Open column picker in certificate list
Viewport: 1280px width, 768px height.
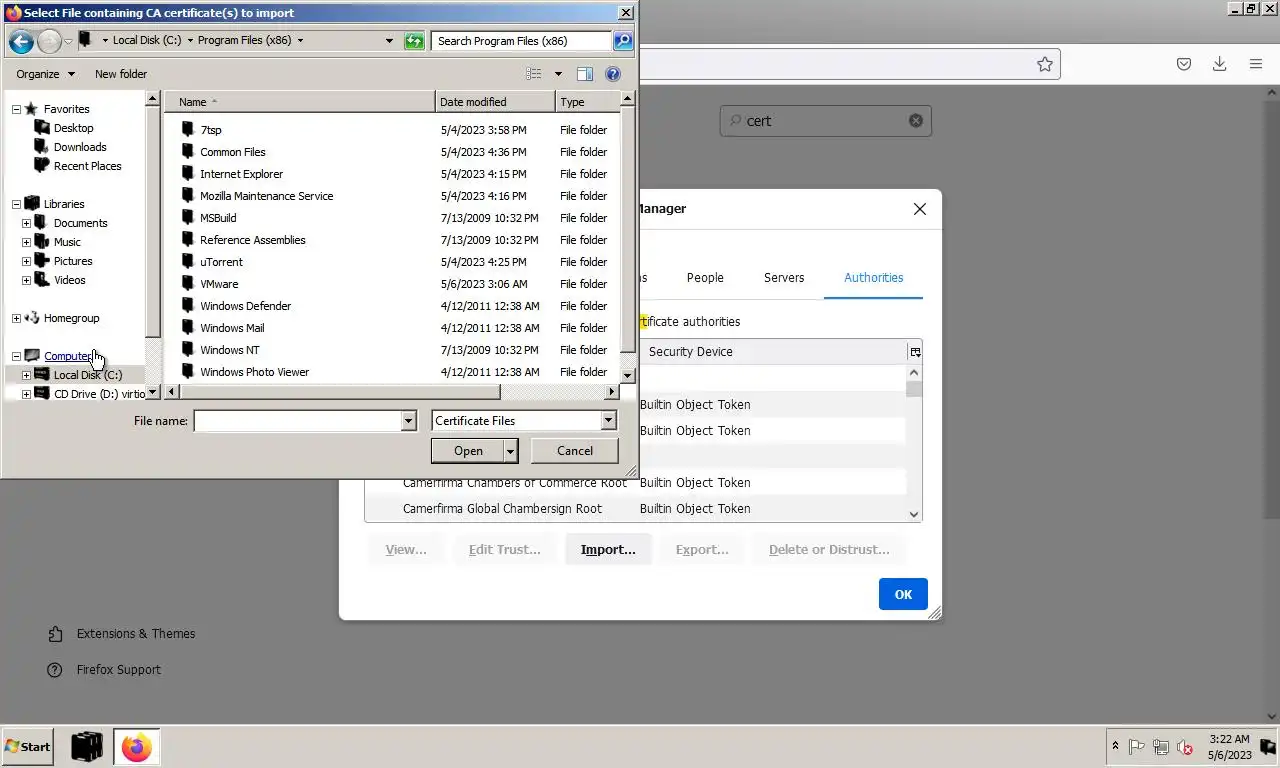tap(915, 352)
